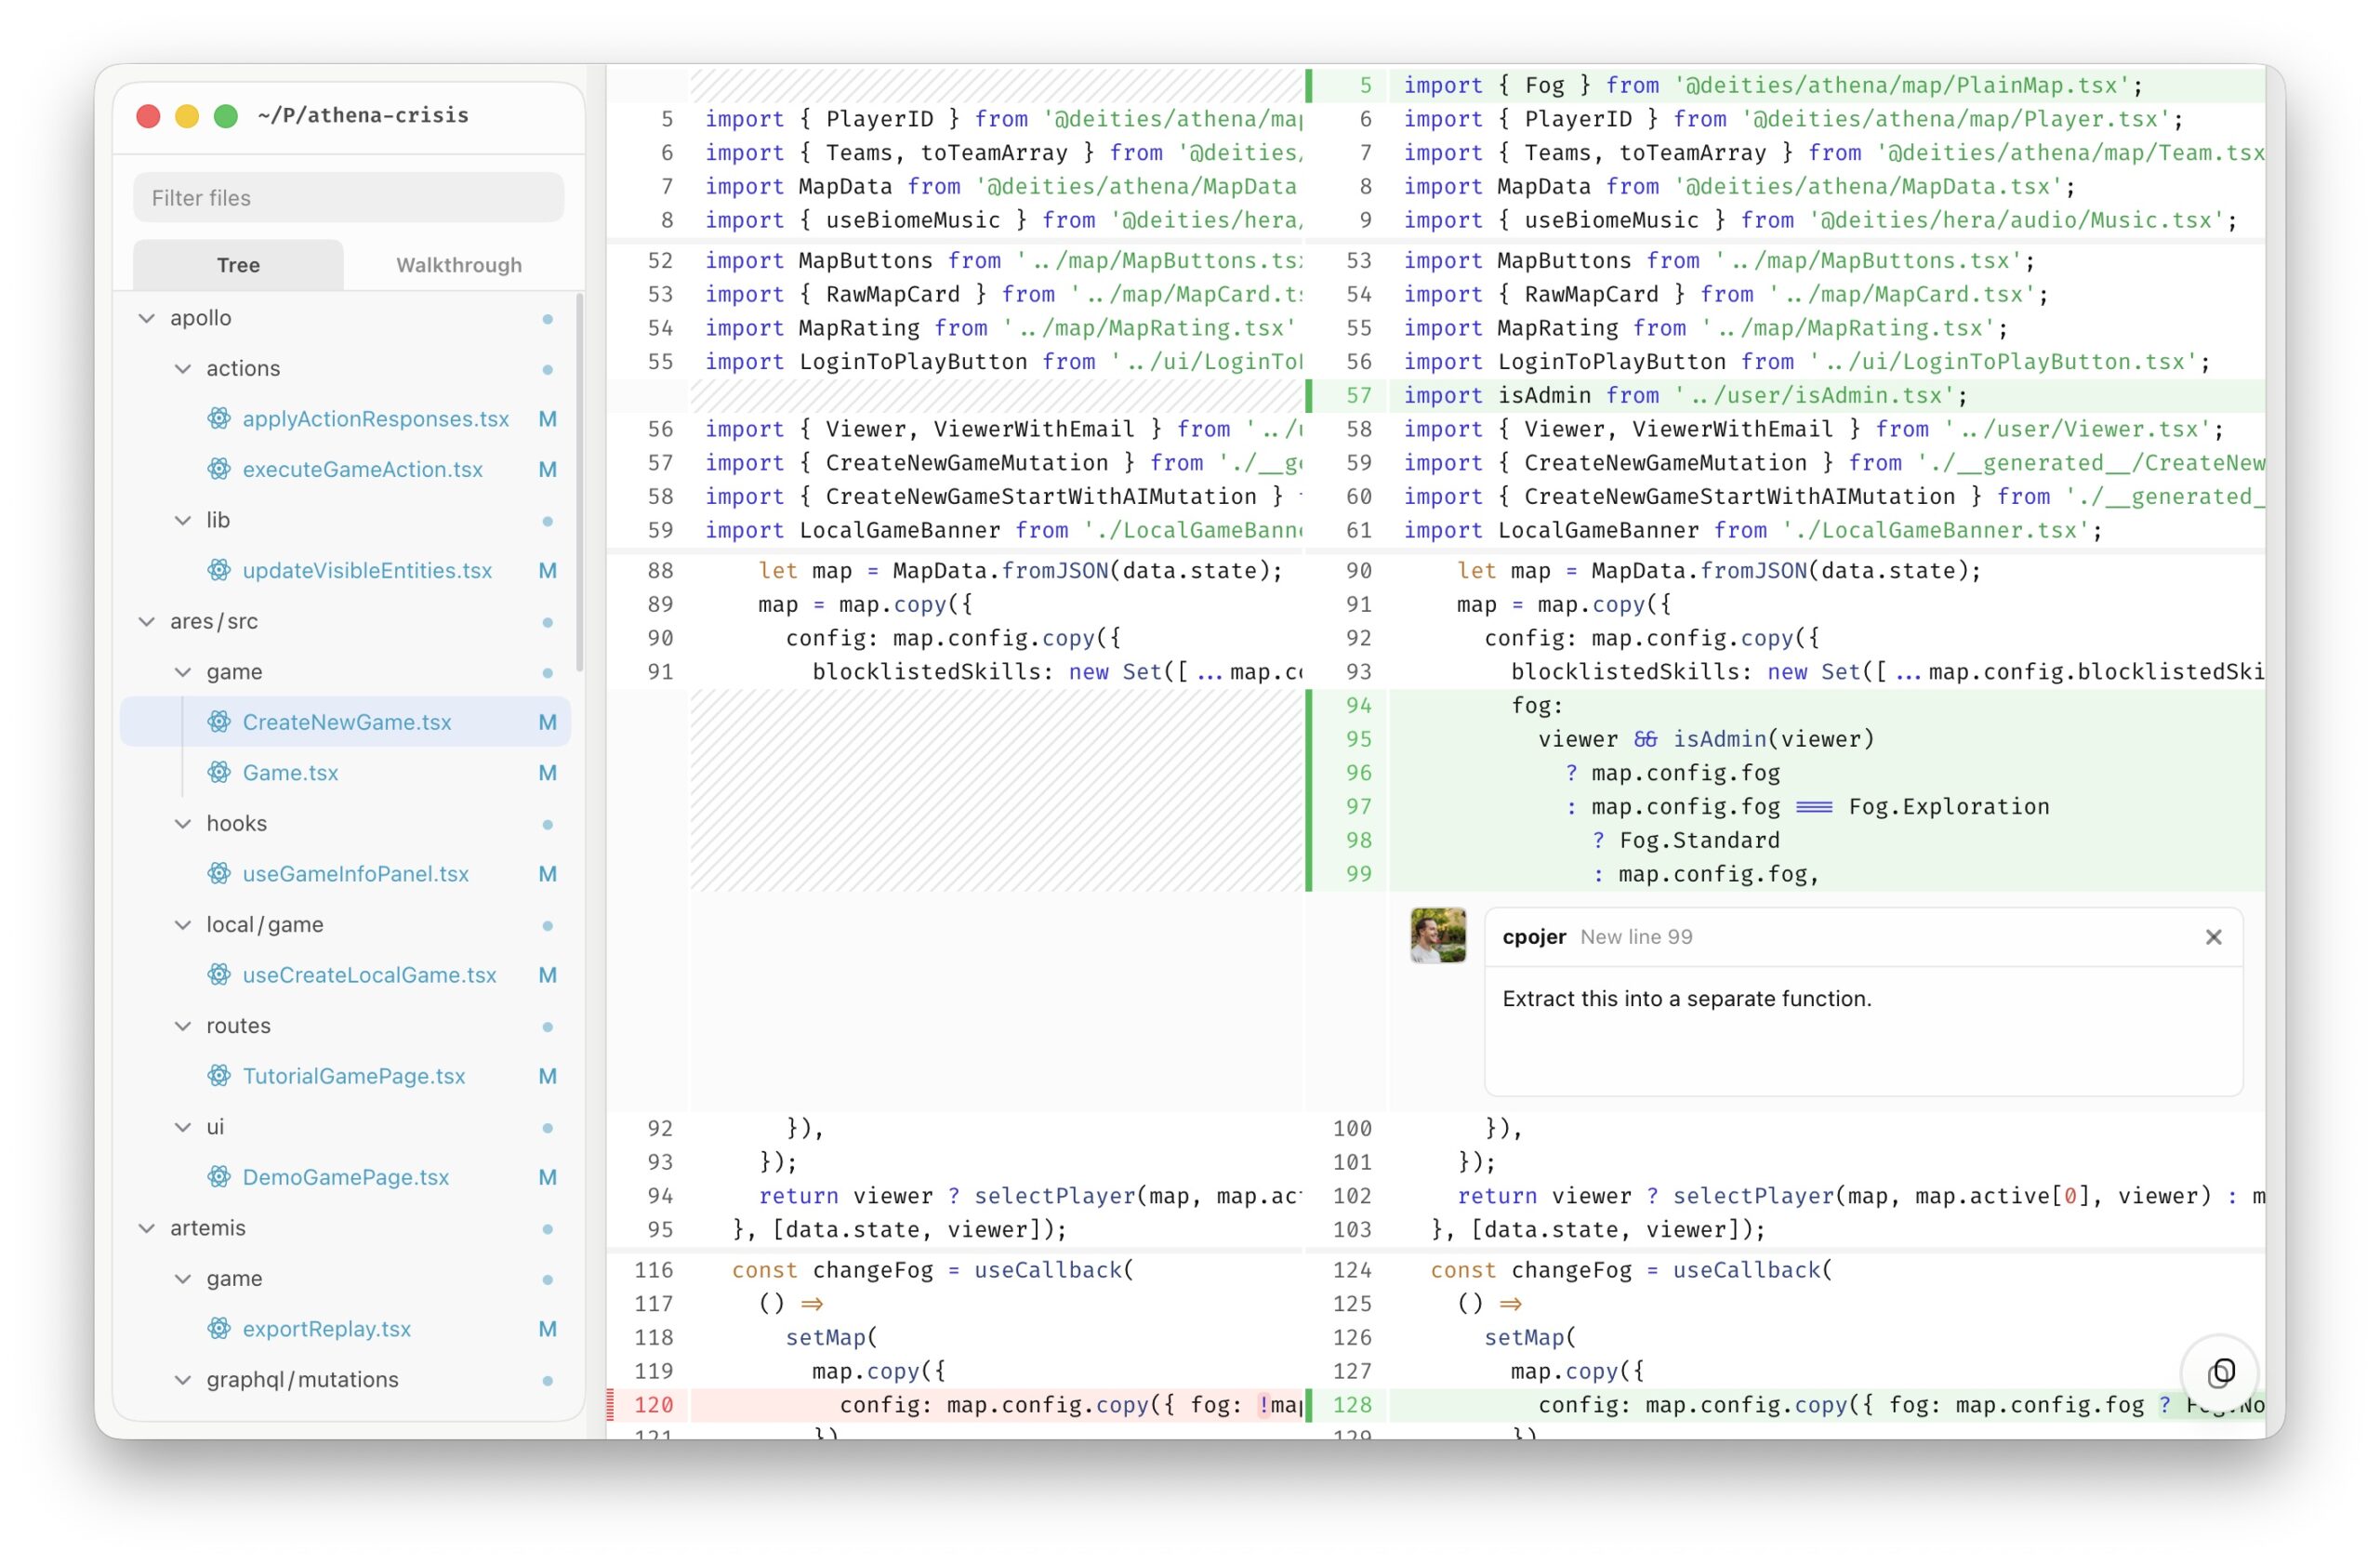
Task: Click the React icon beside useCreateLocalGame.tsx
Action: 219,975
